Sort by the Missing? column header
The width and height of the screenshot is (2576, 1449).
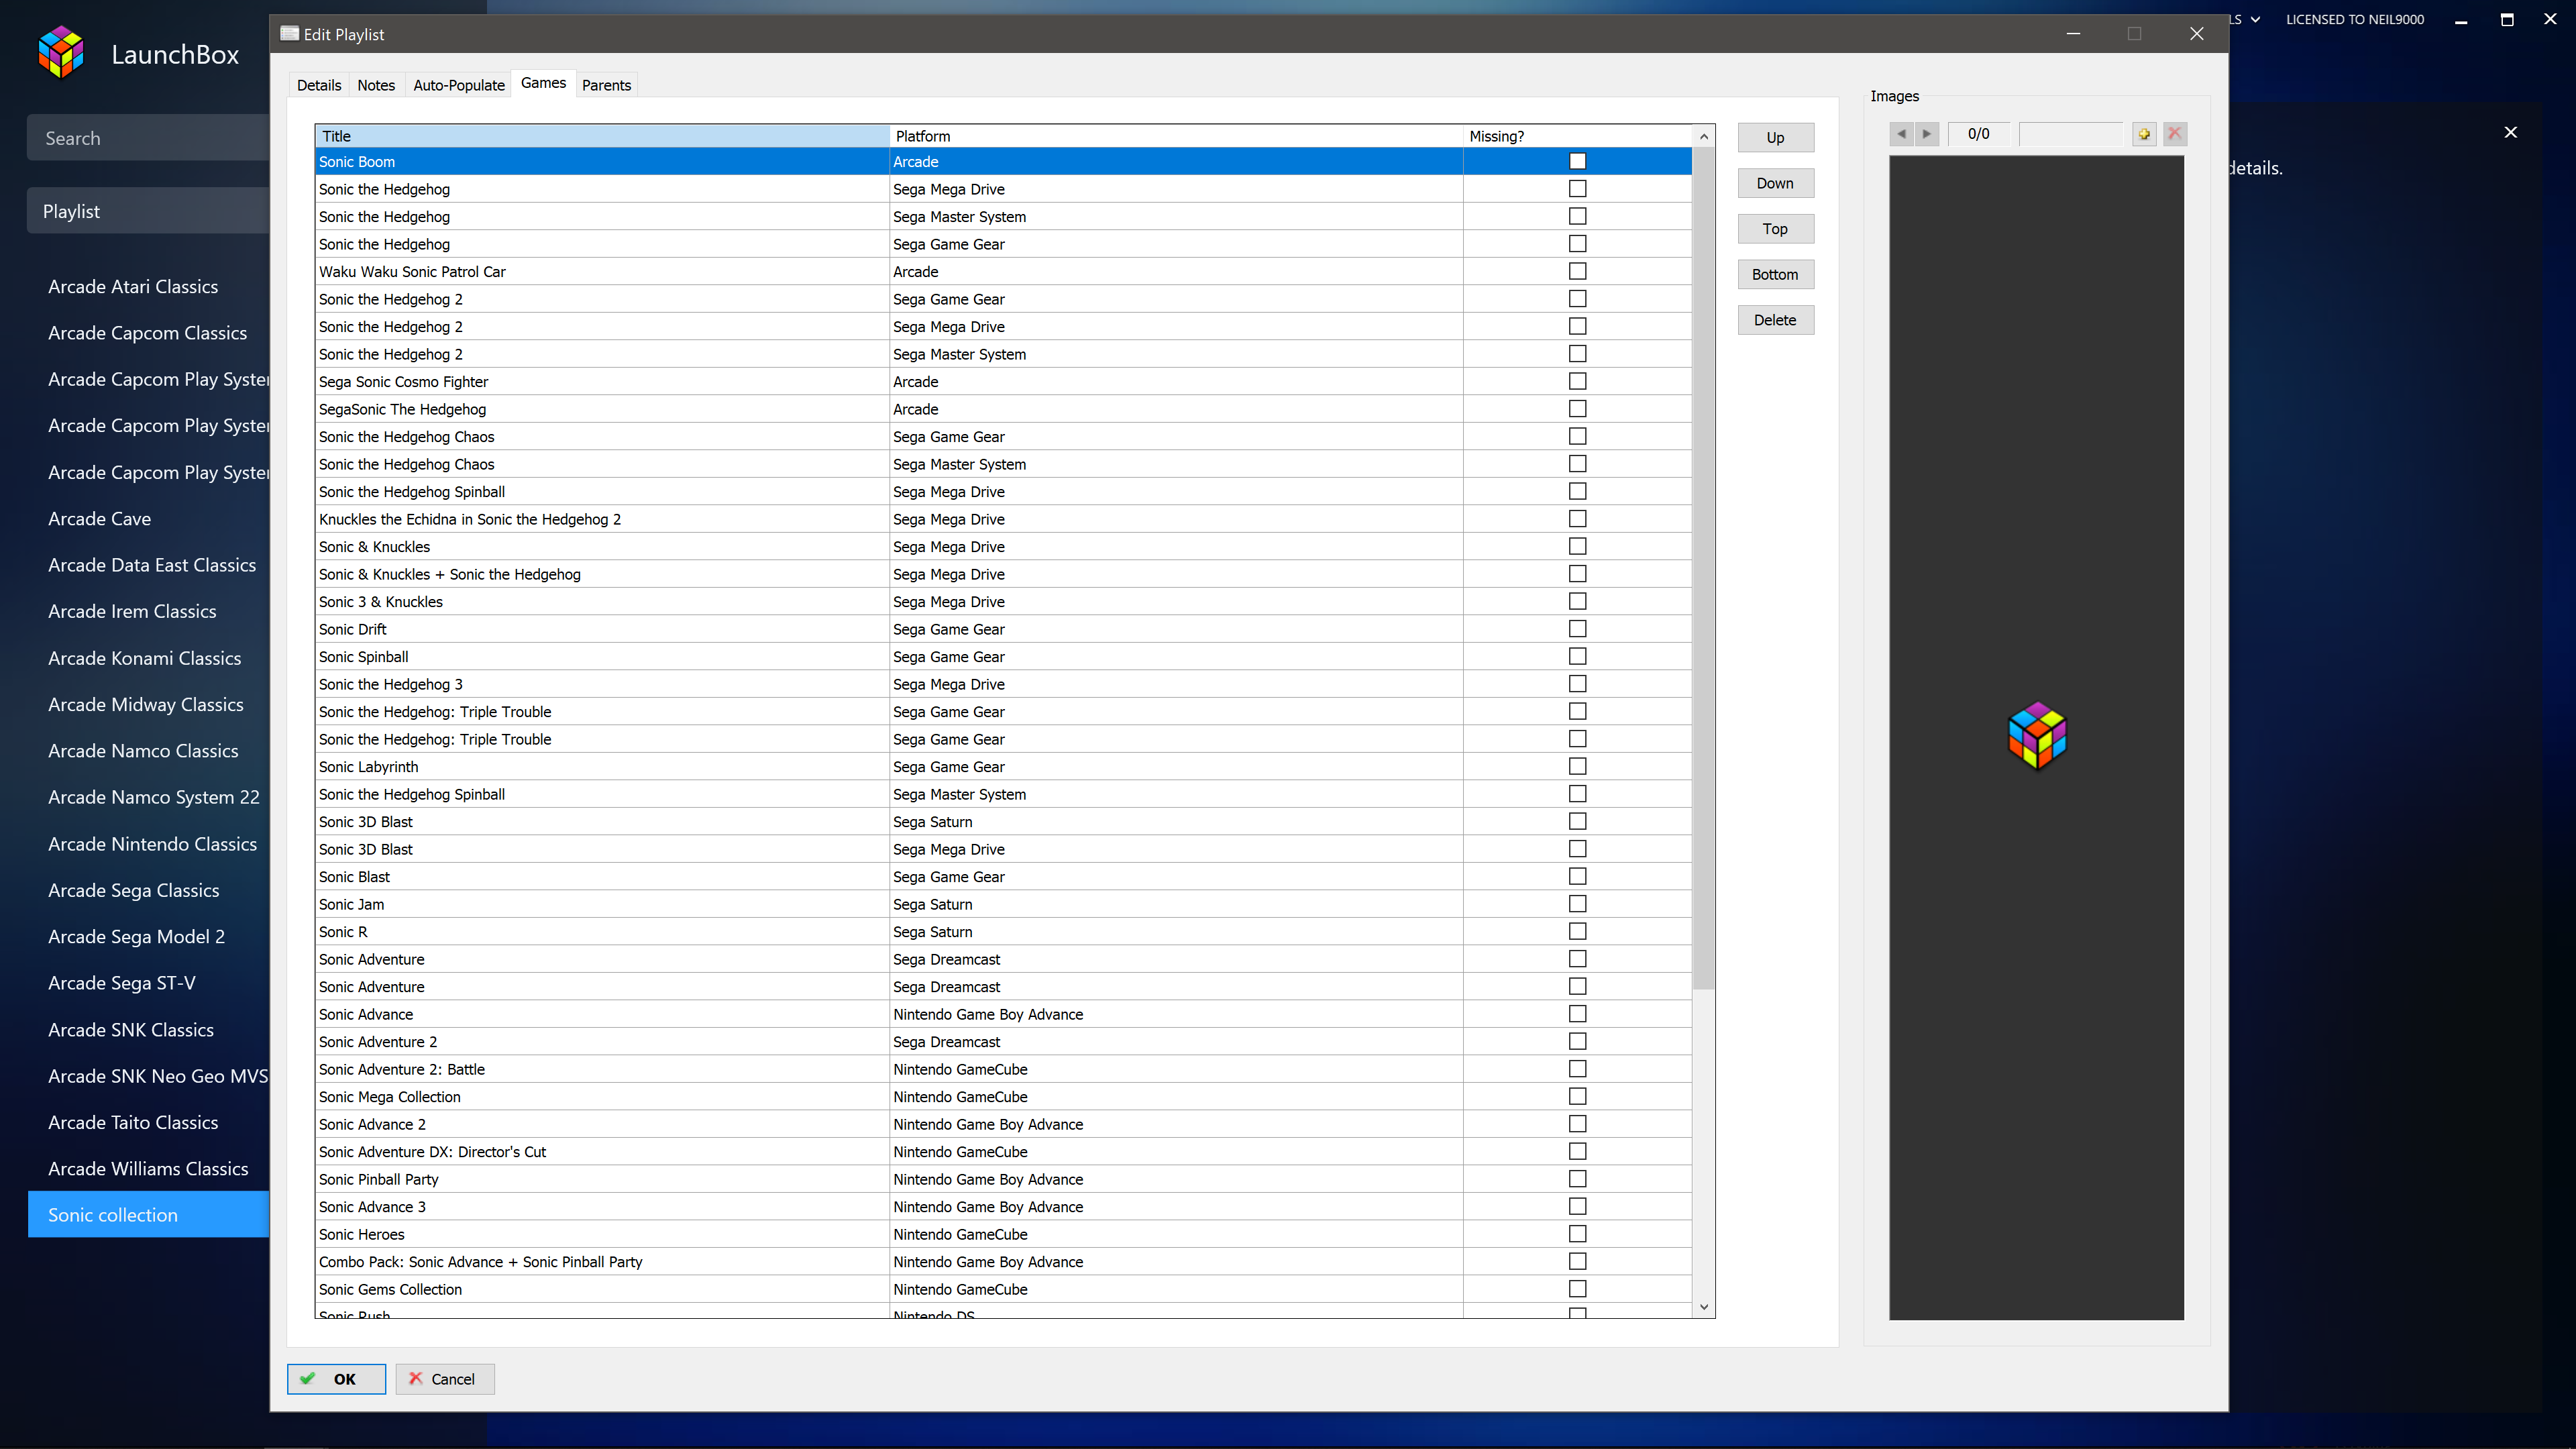[1577, 136]
